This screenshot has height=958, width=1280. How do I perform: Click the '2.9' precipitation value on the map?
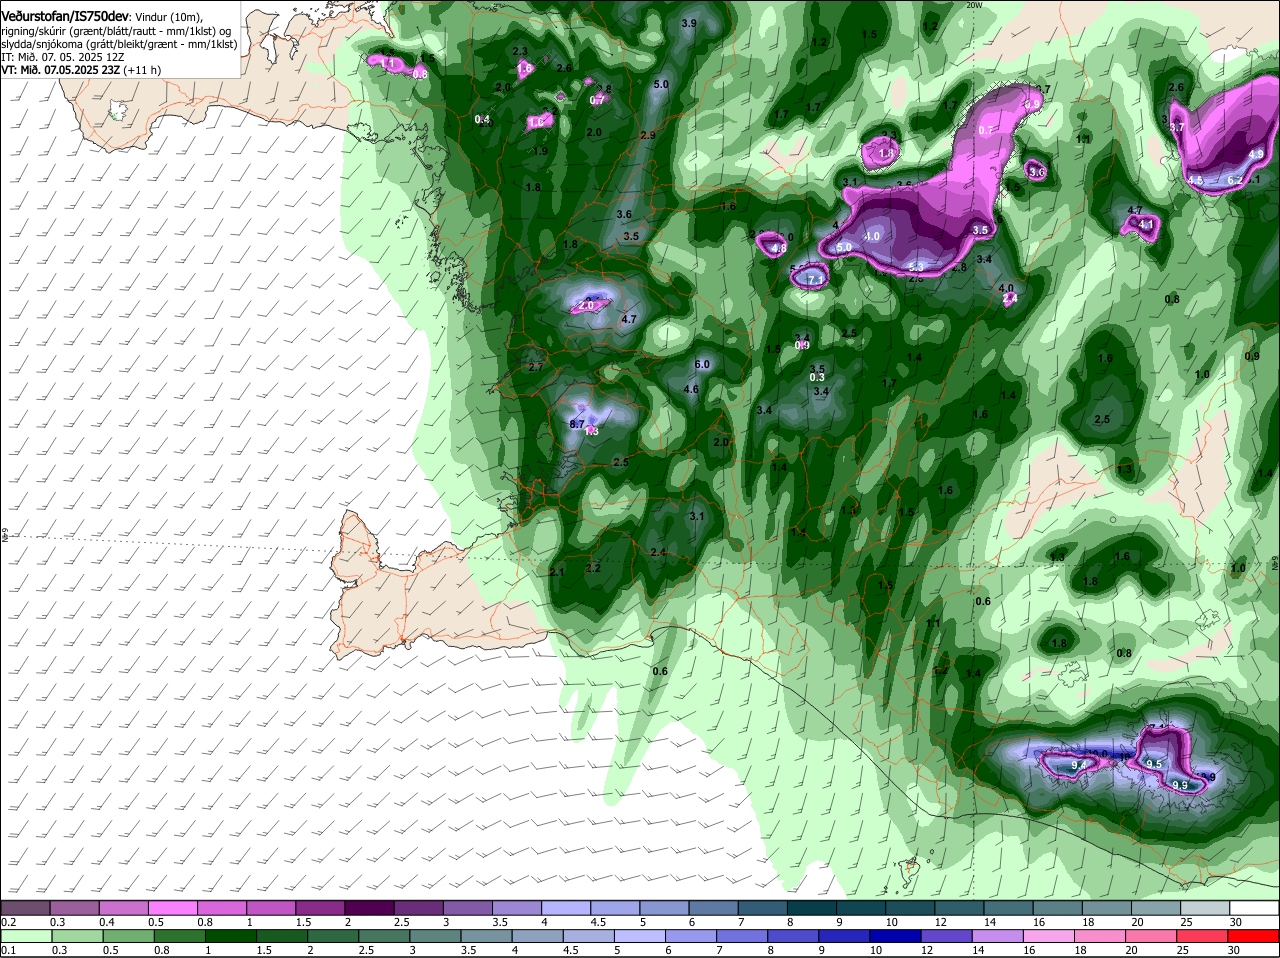coord(647,136)
